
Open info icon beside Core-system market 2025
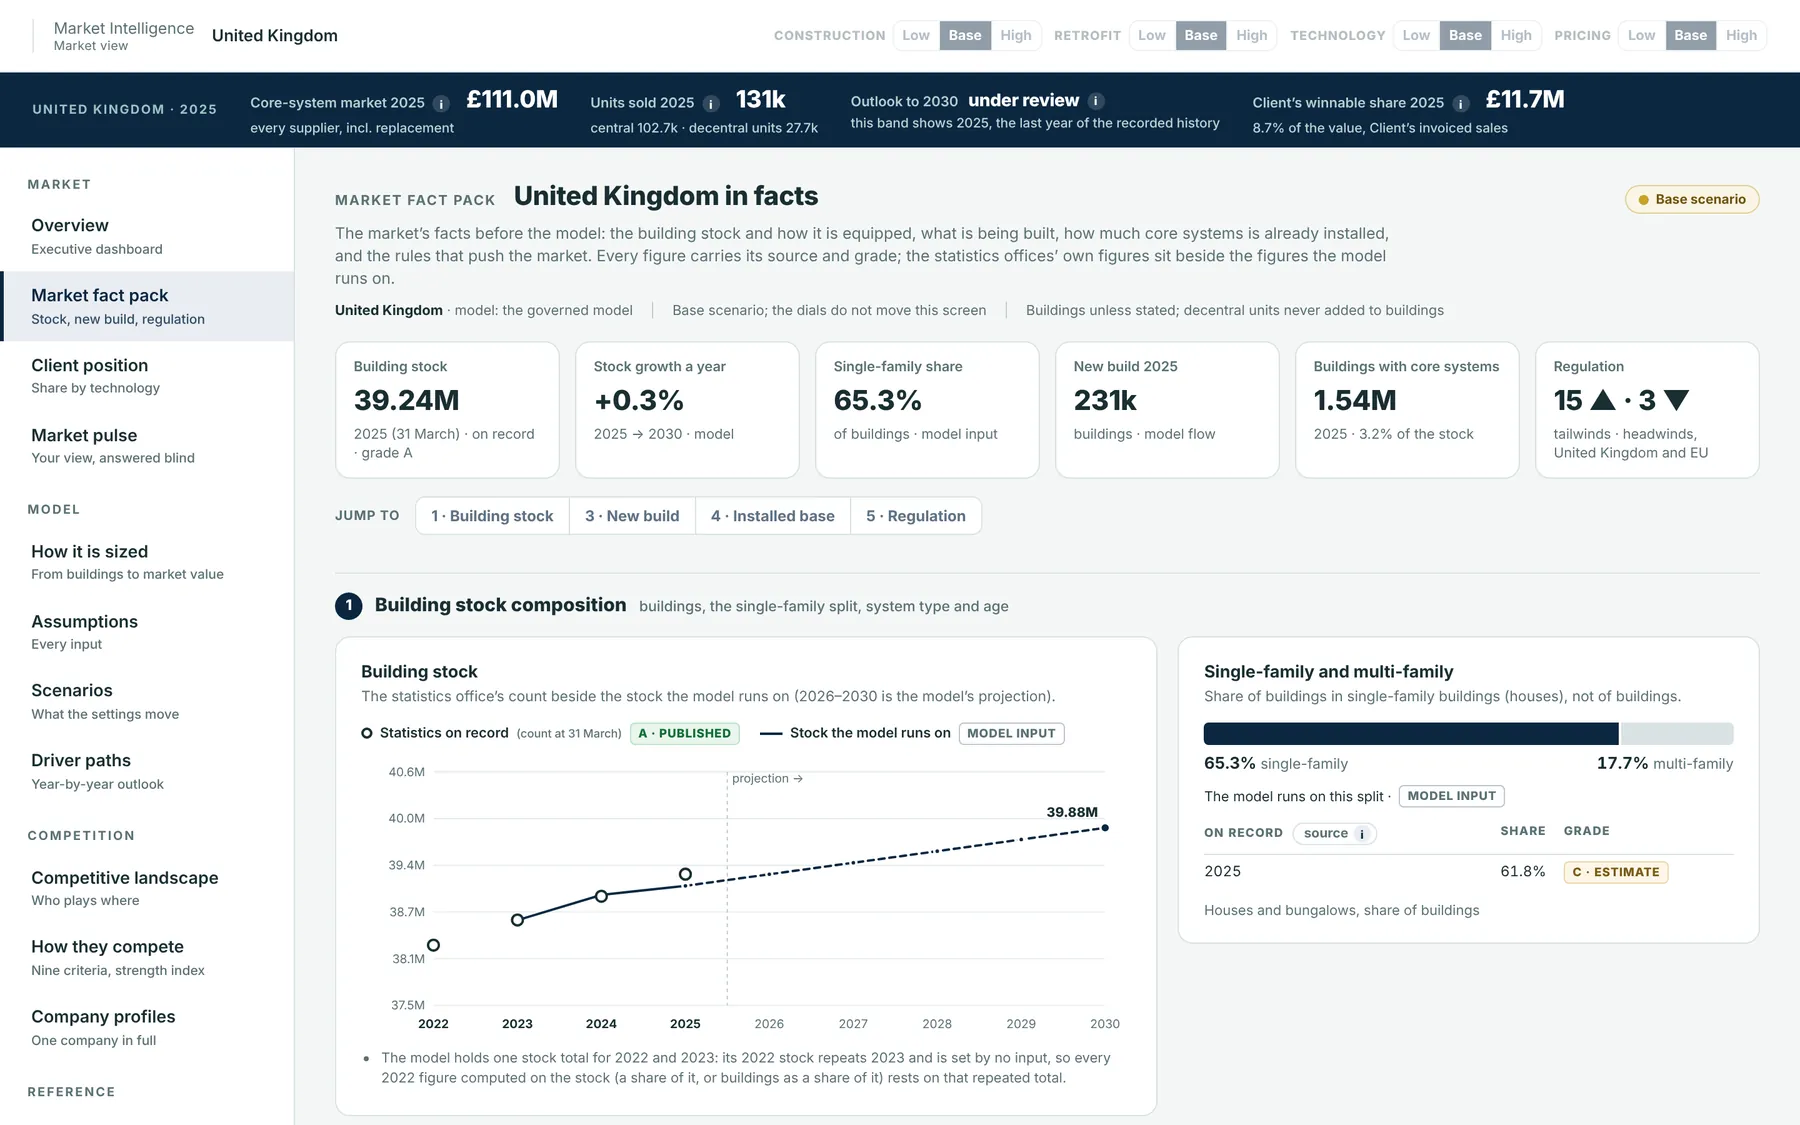pyautogui.click(x=441, y=103)
